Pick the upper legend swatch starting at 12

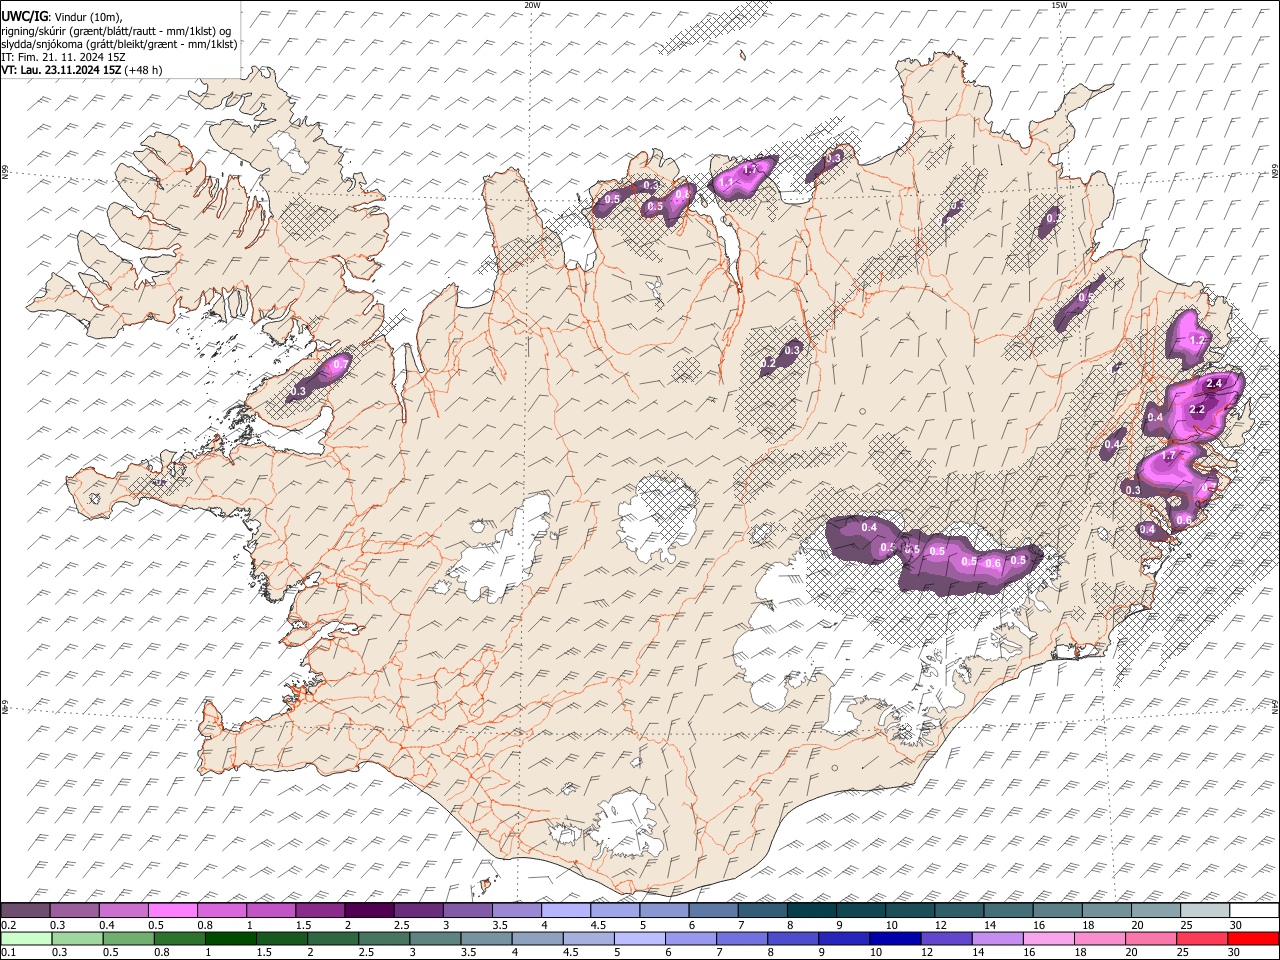(960, 910)
